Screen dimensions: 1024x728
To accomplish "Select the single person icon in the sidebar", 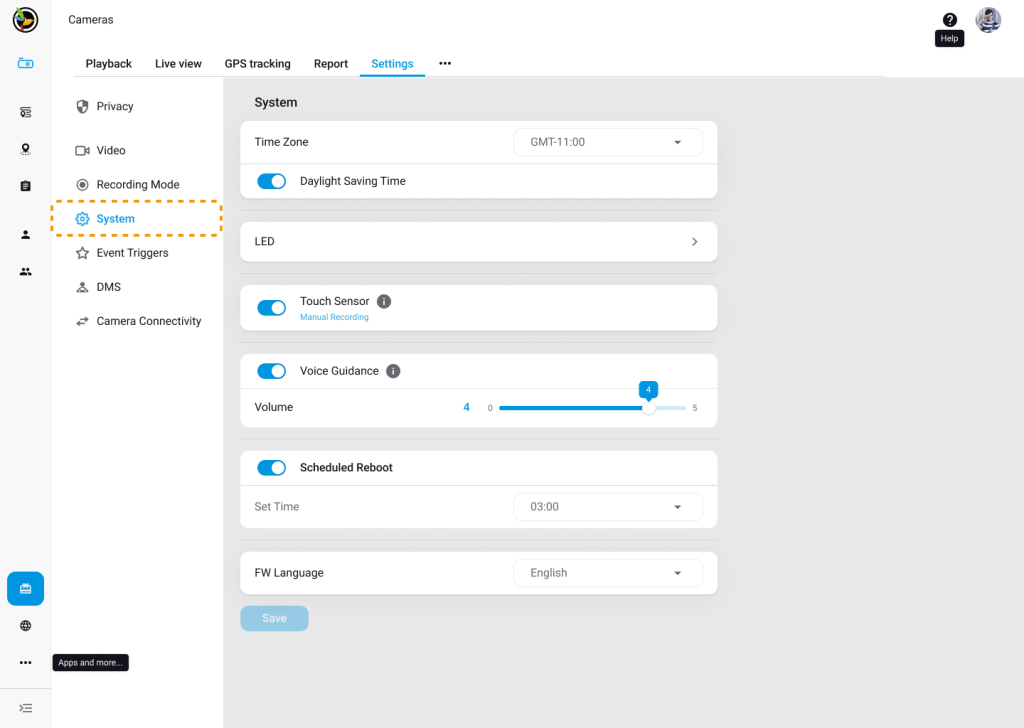I will pyautogui.click(x=25, y=234).
